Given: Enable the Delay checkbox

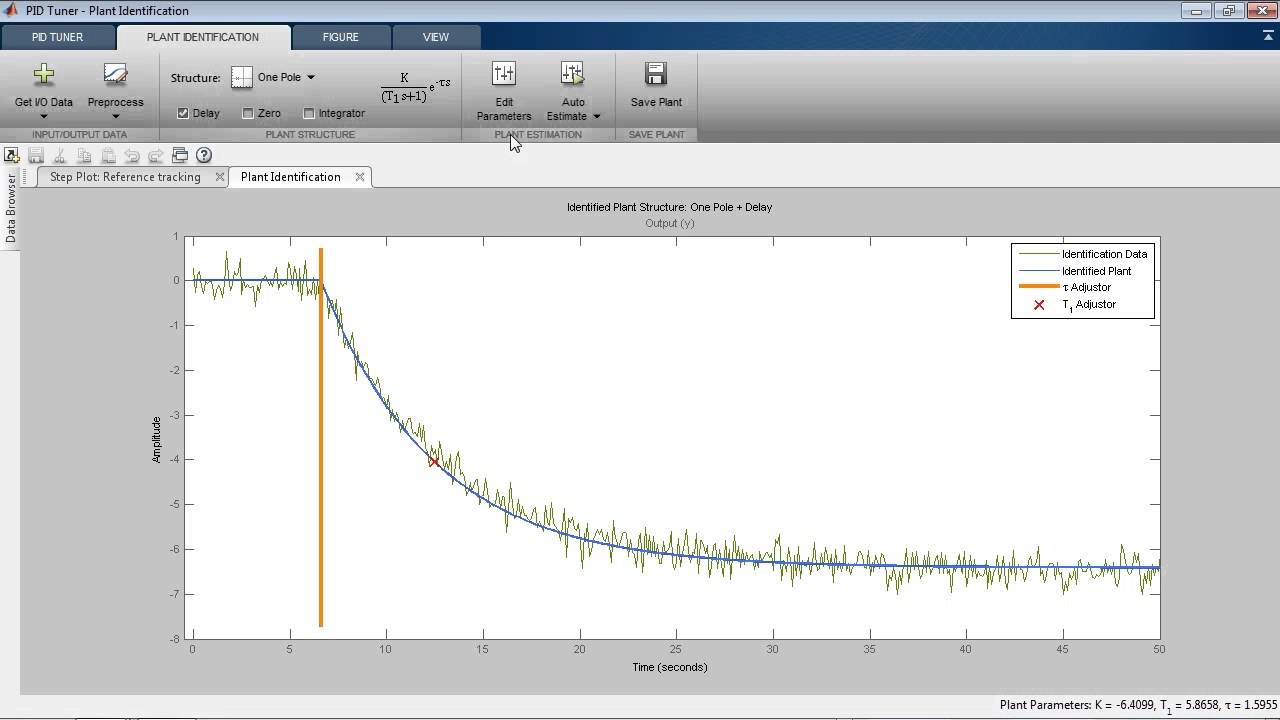Looking at the screenshot, I should coord(183,113).
